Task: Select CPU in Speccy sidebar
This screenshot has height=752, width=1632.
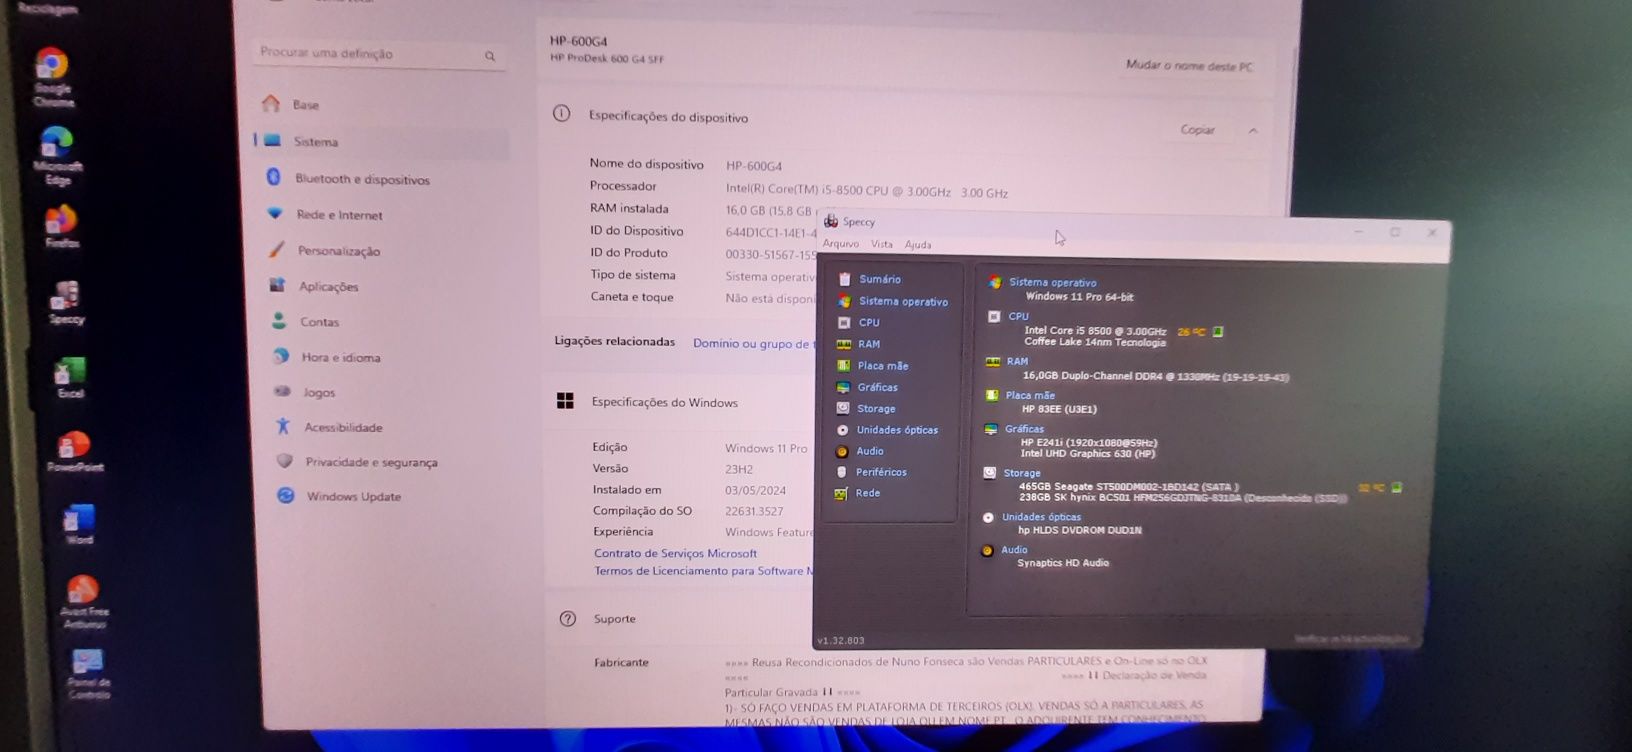Action: pyautogui.click(x=869, y=322)
